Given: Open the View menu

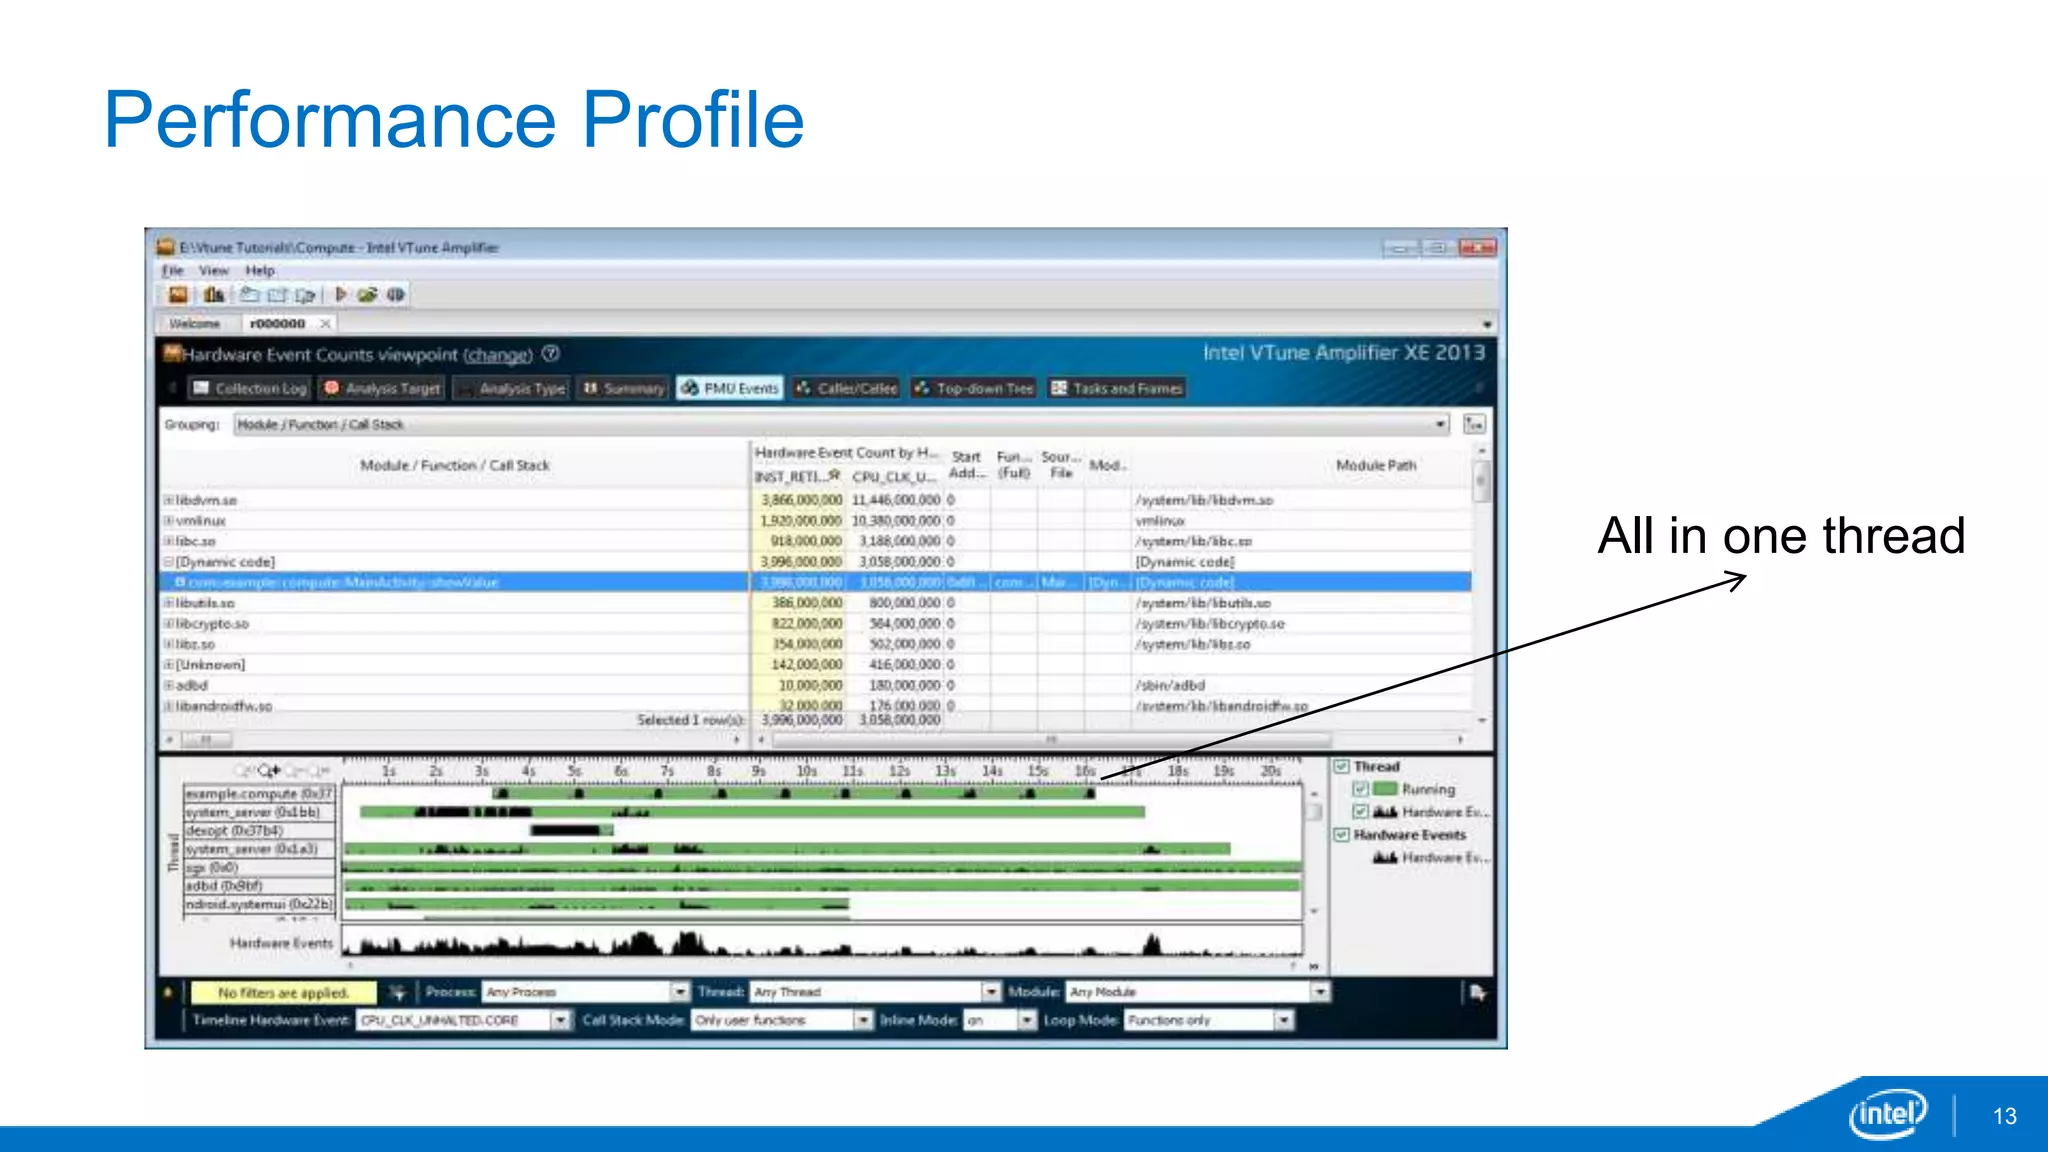Looking at the screenshot, I should 213,271.
